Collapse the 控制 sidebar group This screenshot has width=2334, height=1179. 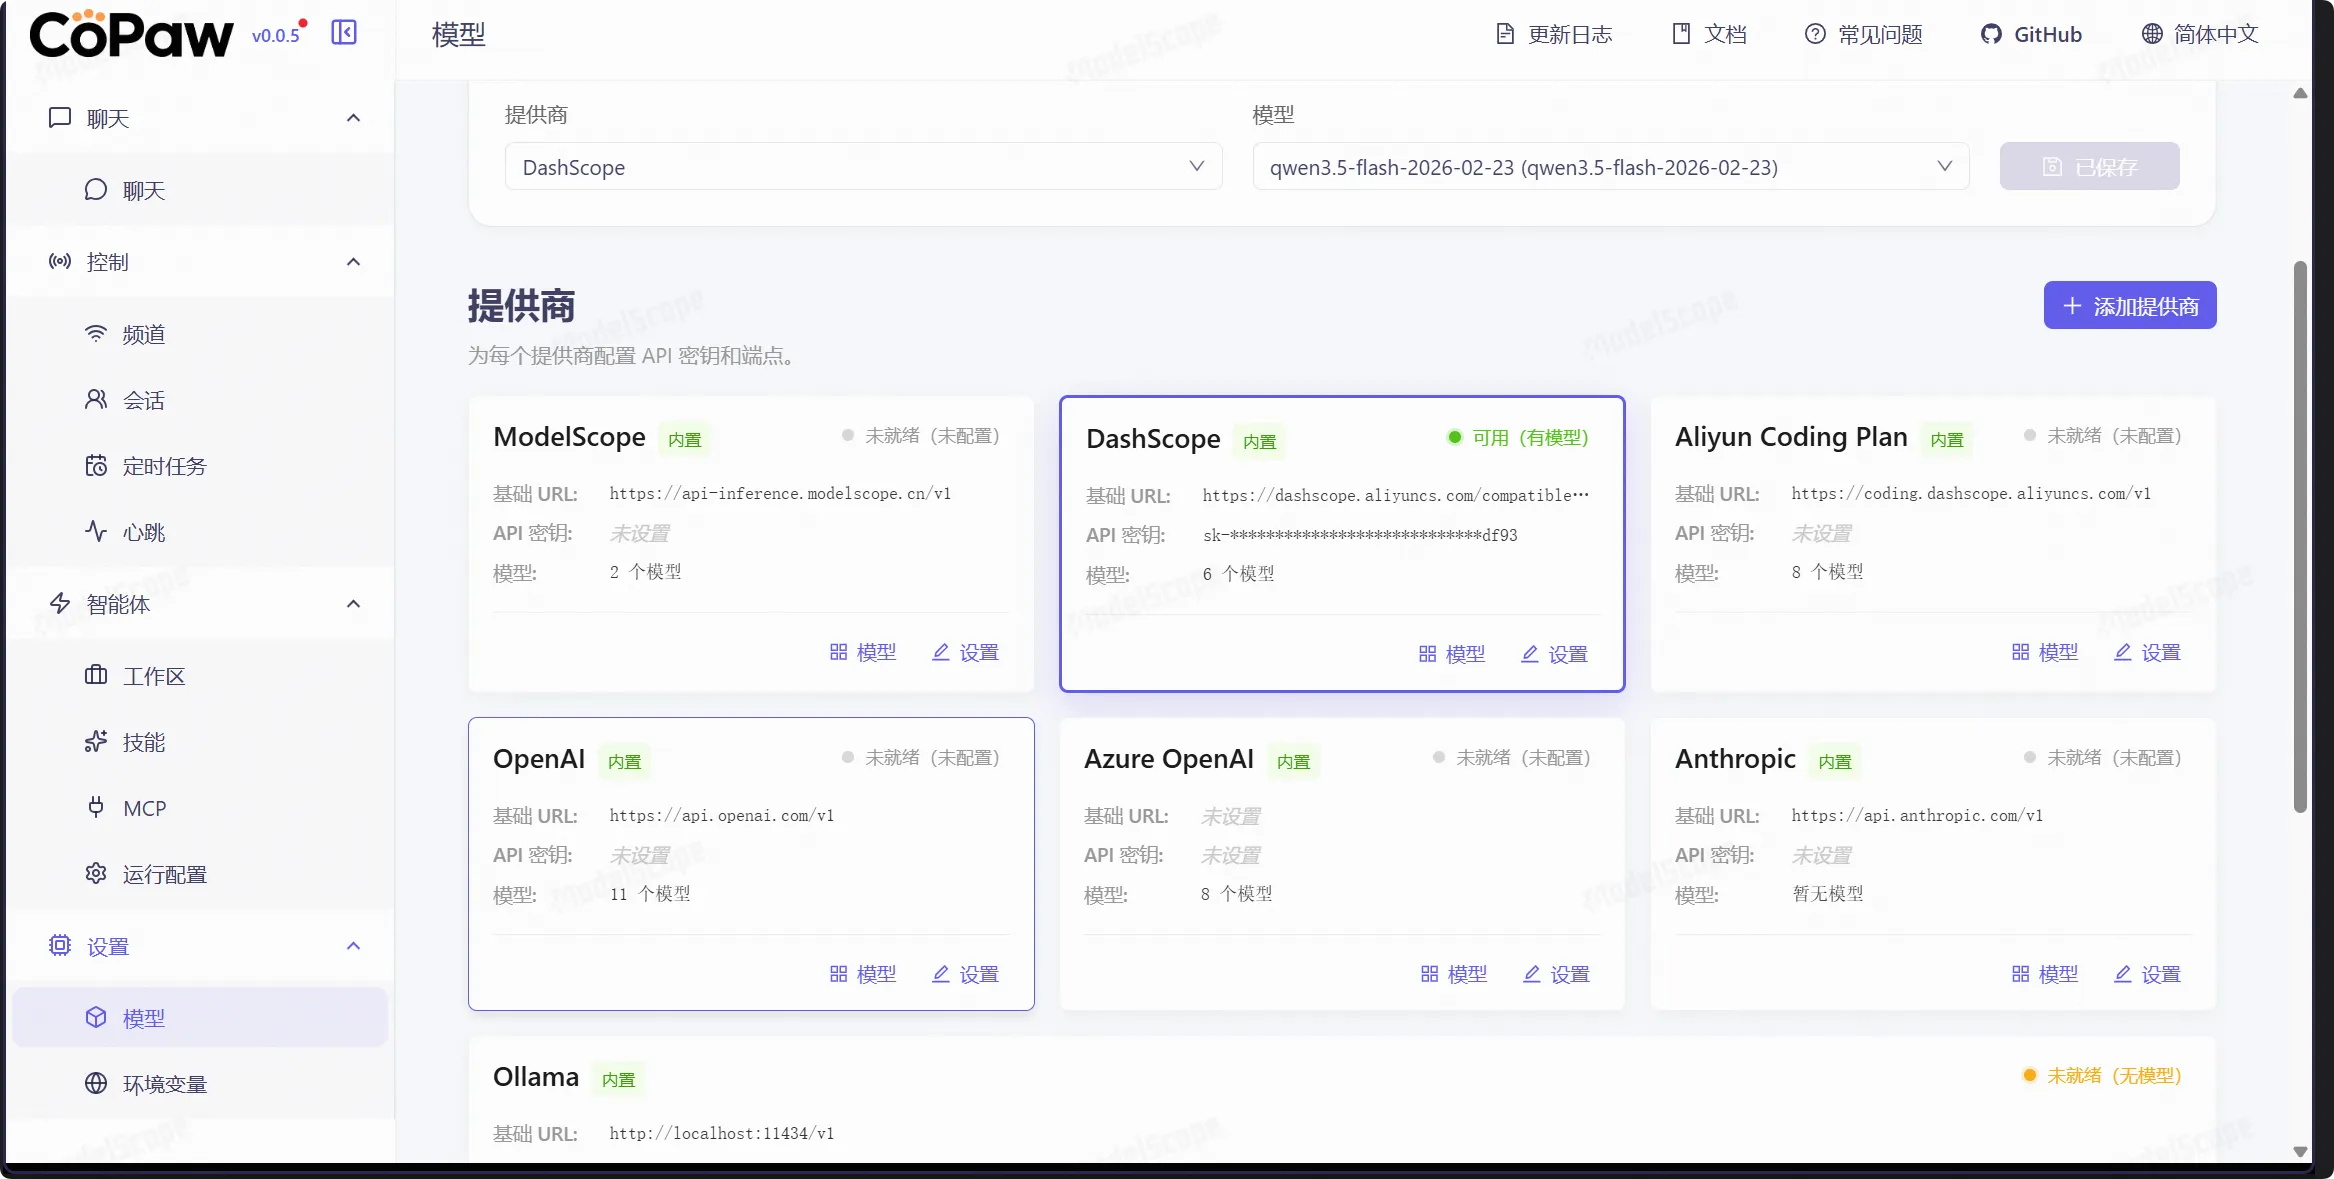coord(353,262)
